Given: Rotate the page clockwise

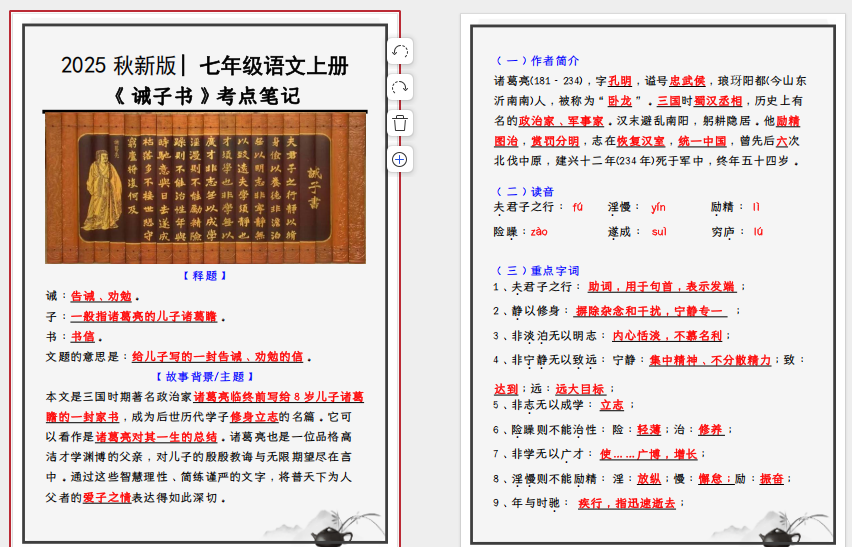Looking at the screenshot, I should pos(399,88).
